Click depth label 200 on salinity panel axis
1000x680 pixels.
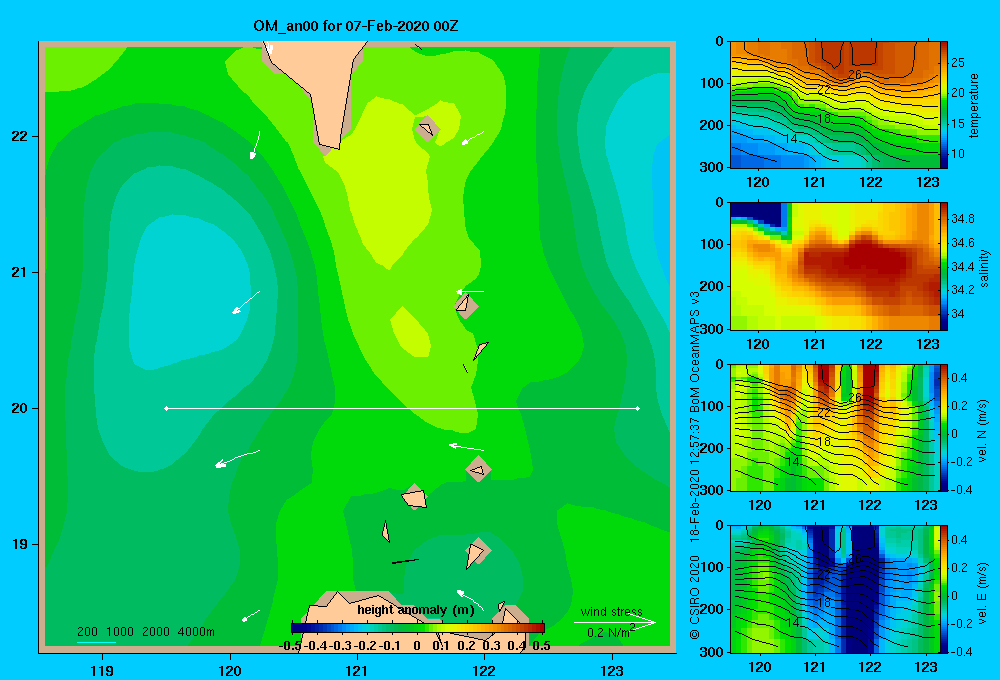pyautogui.click(x=712, y=286)
